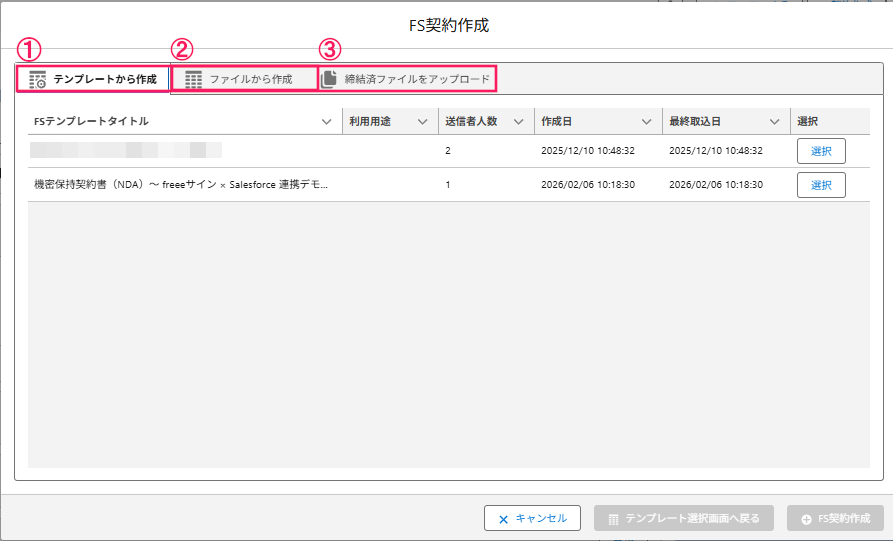Click 最終取込日 cell 2025/12/10 10:48:32
The width and height of the screenshot is (893, 541).
(x=716, y=150)
